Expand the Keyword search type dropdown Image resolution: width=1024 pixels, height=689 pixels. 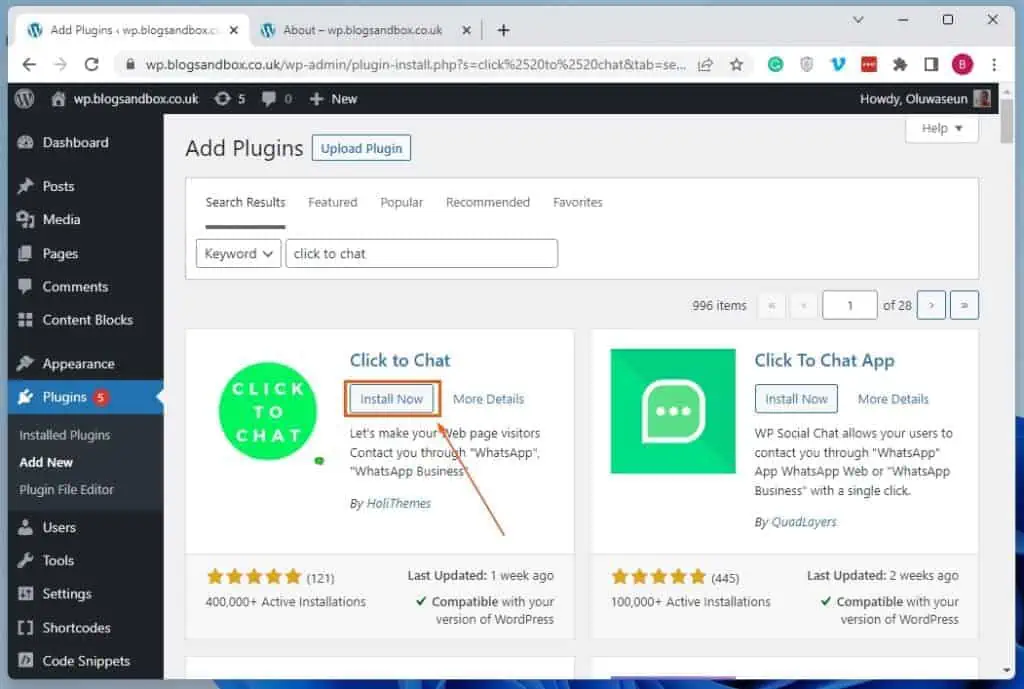pyautogui.click(x=238, y=254)
